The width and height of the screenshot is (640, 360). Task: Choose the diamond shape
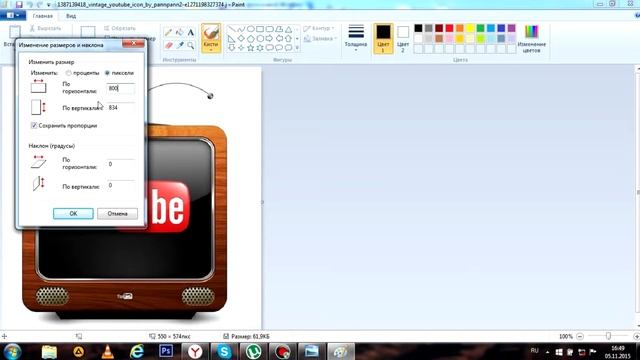click(x=241, y=39)
